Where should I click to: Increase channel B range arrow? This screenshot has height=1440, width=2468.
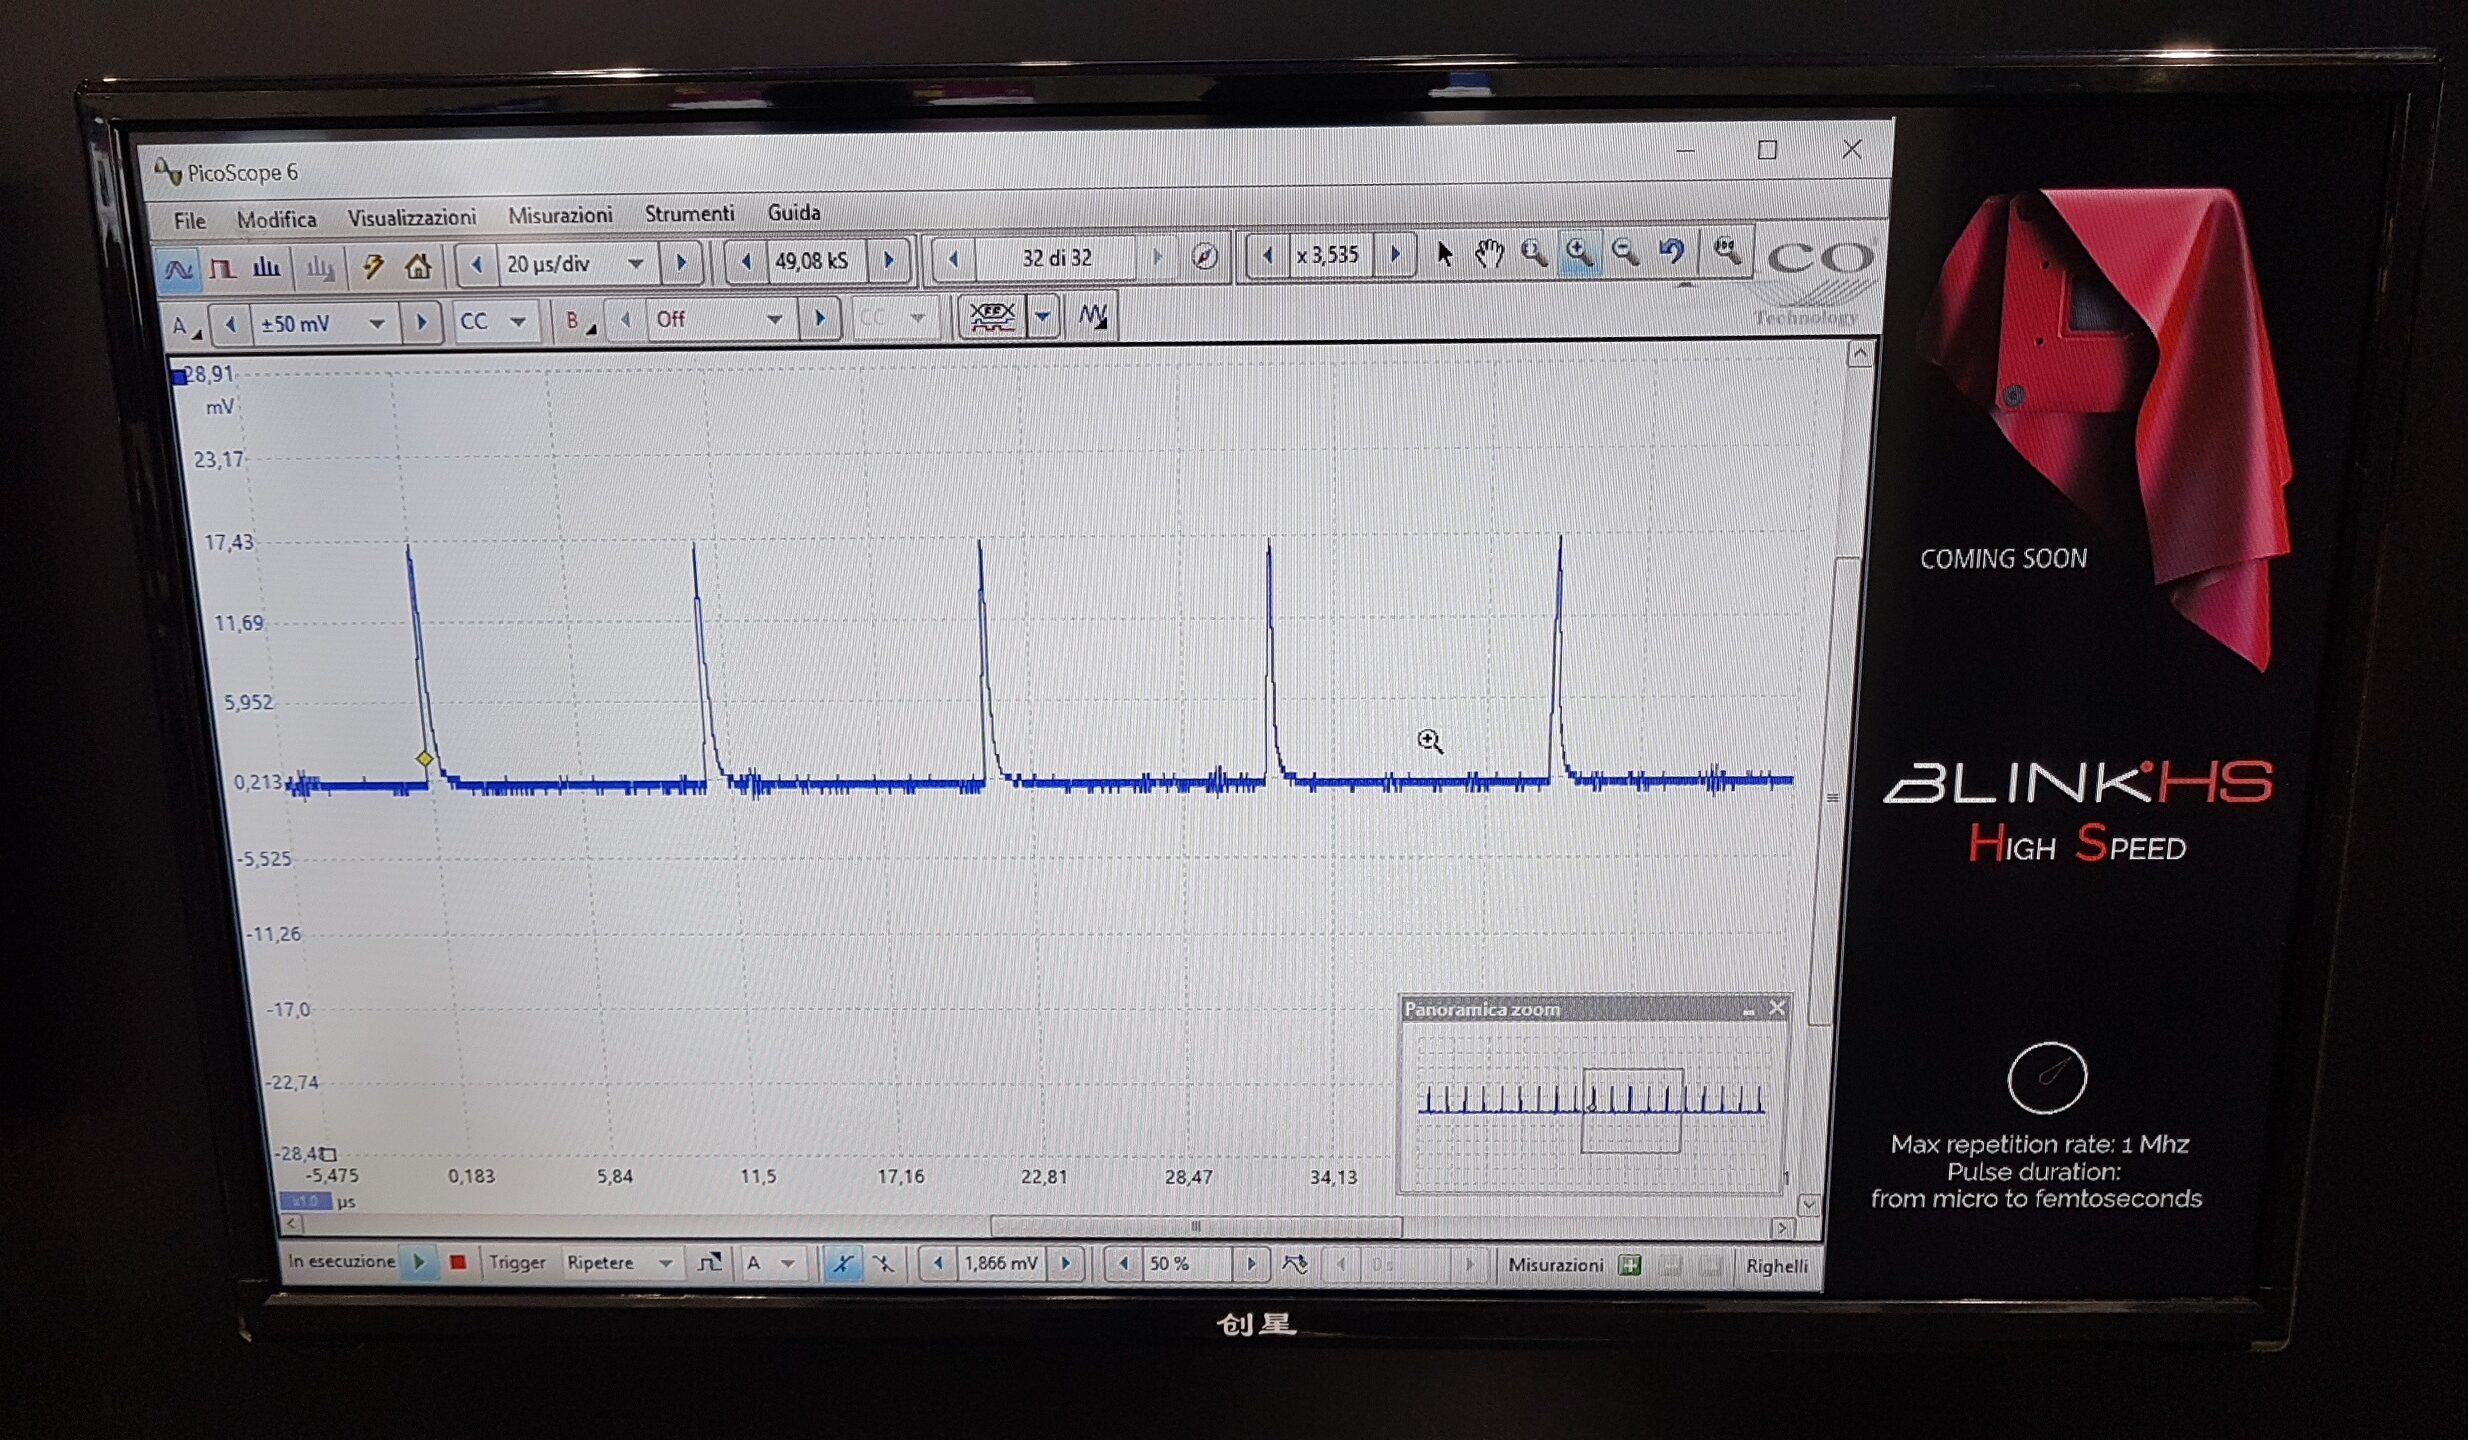820,319
